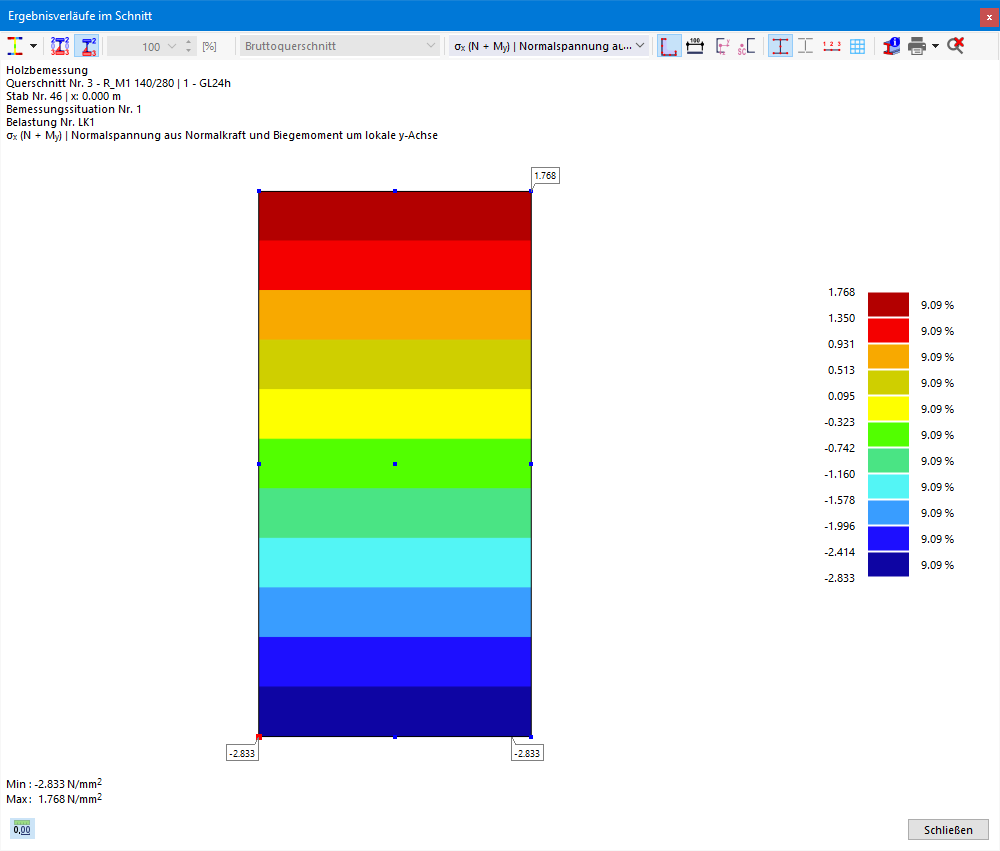Viewport: 1000px width, 851px height.
Task: Click the Querschnitt Nr. 3 - R_M1 140/280 line
Action: 119,83
